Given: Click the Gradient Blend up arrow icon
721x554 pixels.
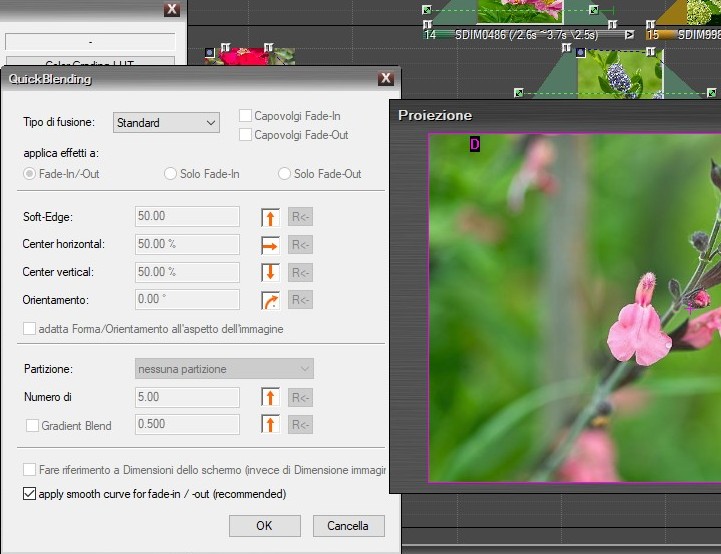Looking at the screenshot, I should (270, 425).
